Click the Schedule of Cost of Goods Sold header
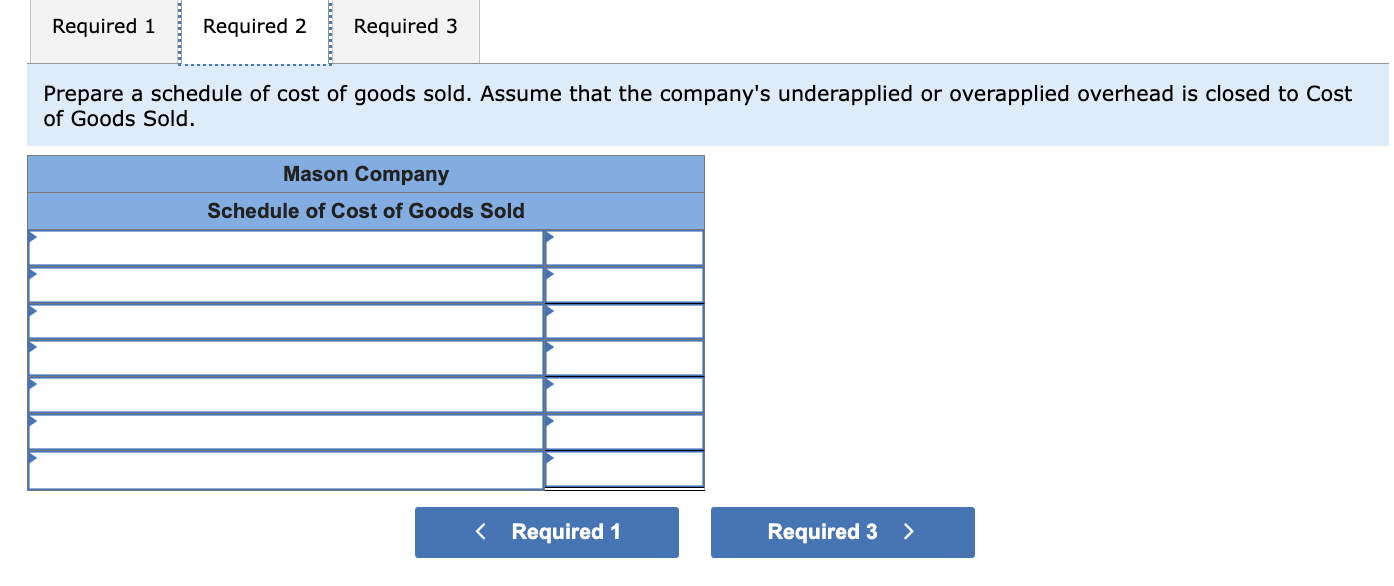Viewport: 1394px width, 586px height. tap(366, 210)
